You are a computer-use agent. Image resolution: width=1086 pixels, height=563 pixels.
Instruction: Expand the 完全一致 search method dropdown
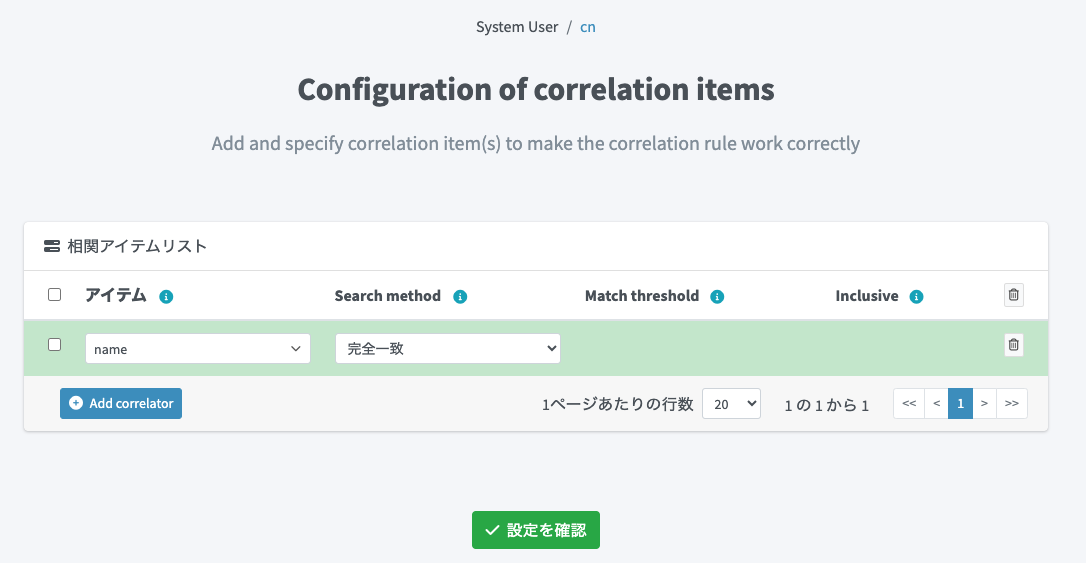tap(448, 349)
